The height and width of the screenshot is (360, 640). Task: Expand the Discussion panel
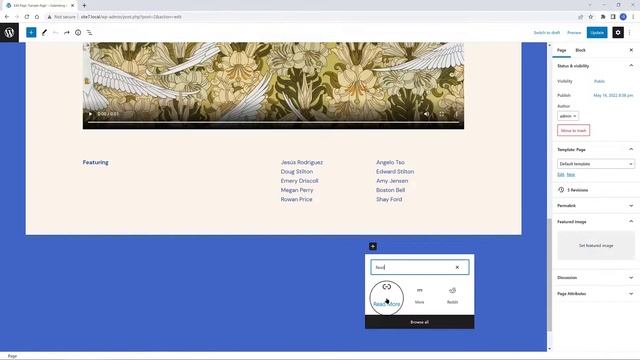pos(596,278)
